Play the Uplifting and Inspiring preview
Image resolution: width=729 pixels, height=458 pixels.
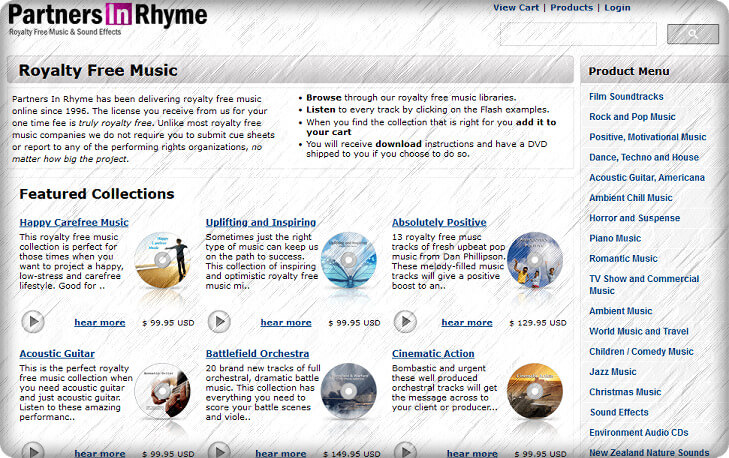pos(219,322)
